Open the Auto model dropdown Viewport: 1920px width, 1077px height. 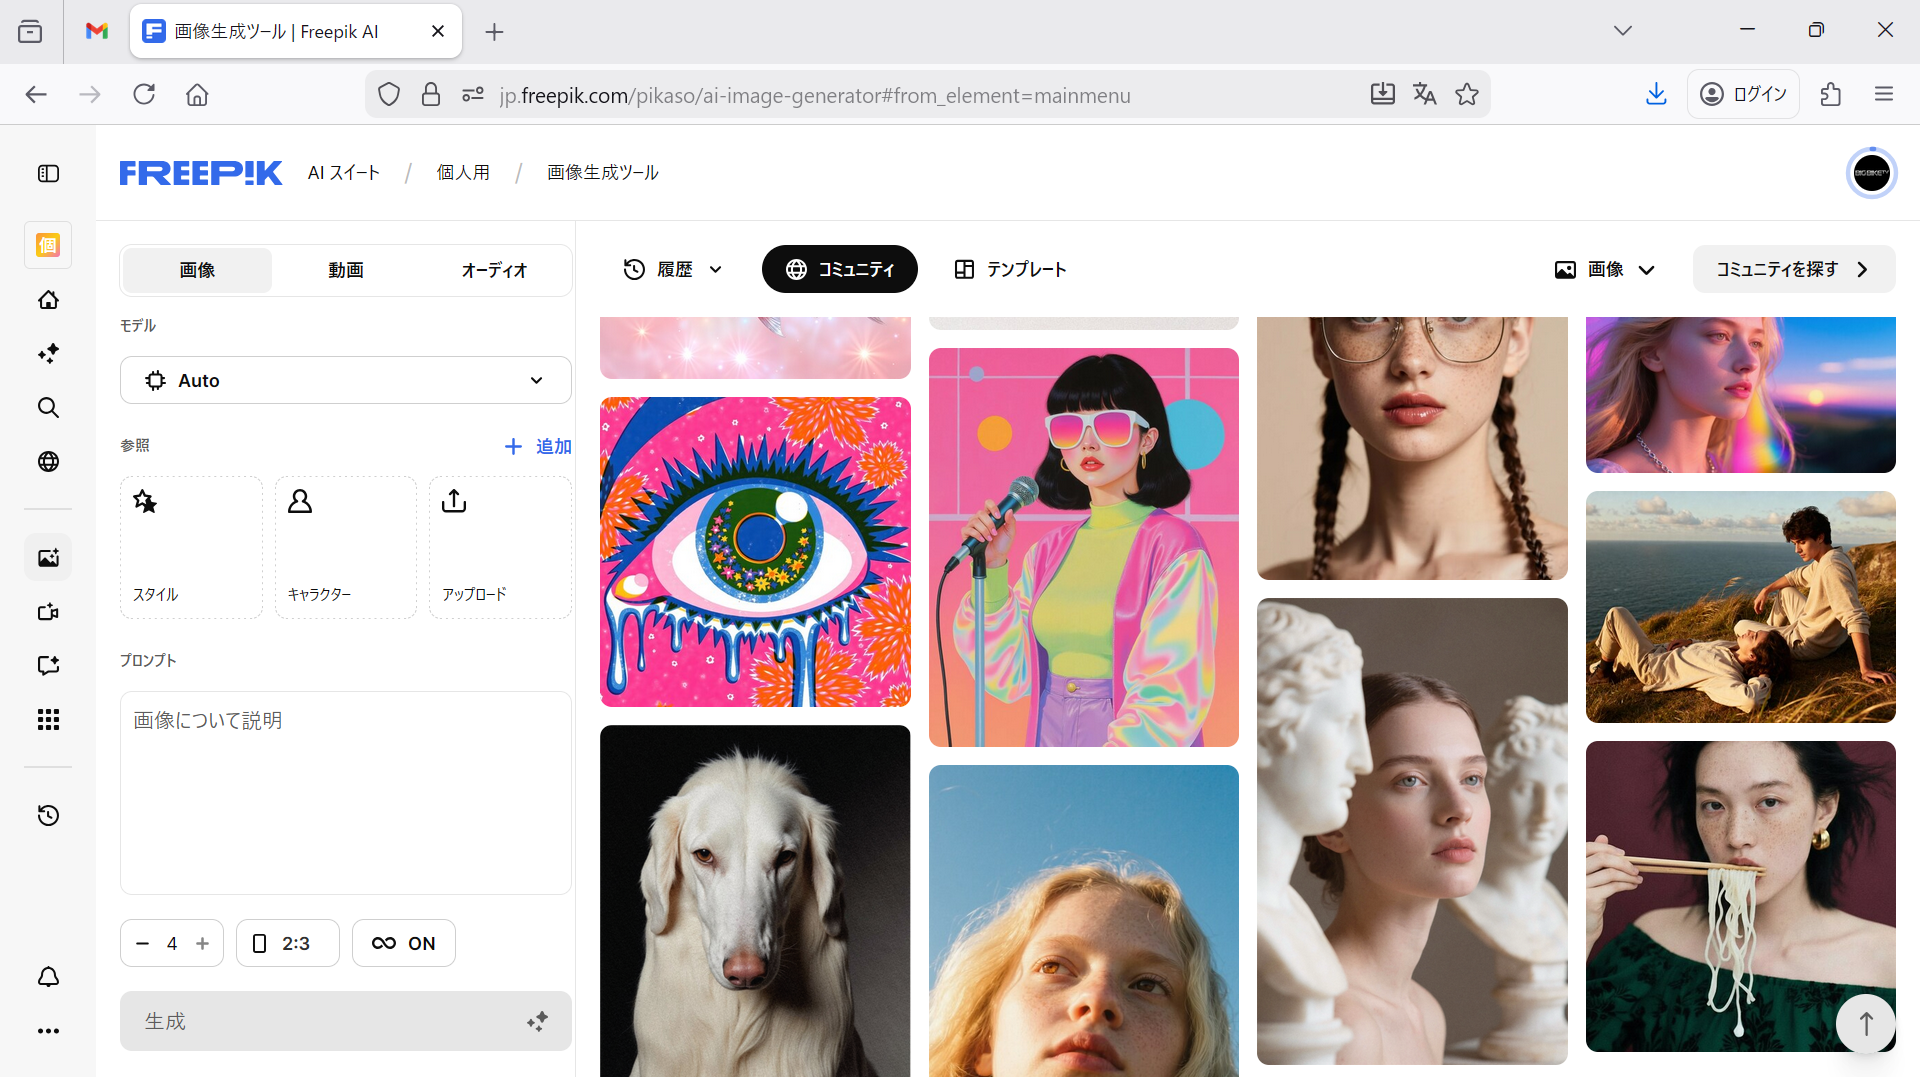(345, 380)
